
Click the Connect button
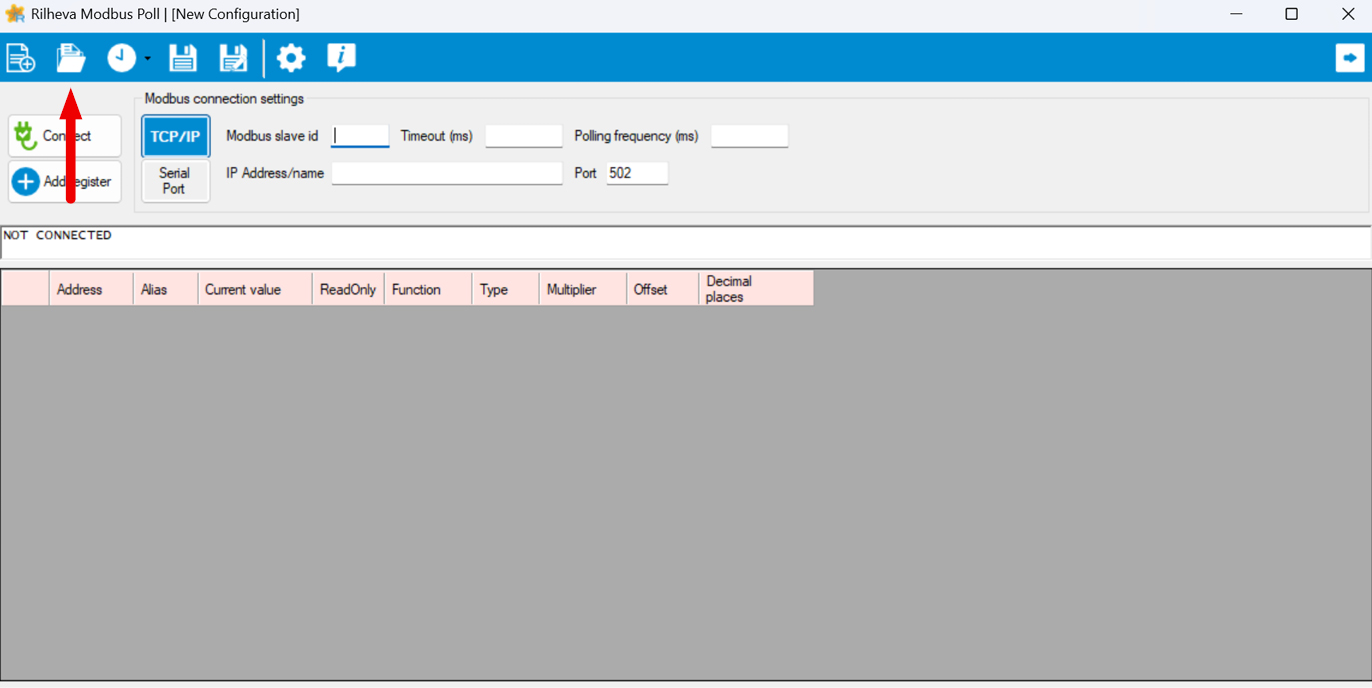pos(65,136)
